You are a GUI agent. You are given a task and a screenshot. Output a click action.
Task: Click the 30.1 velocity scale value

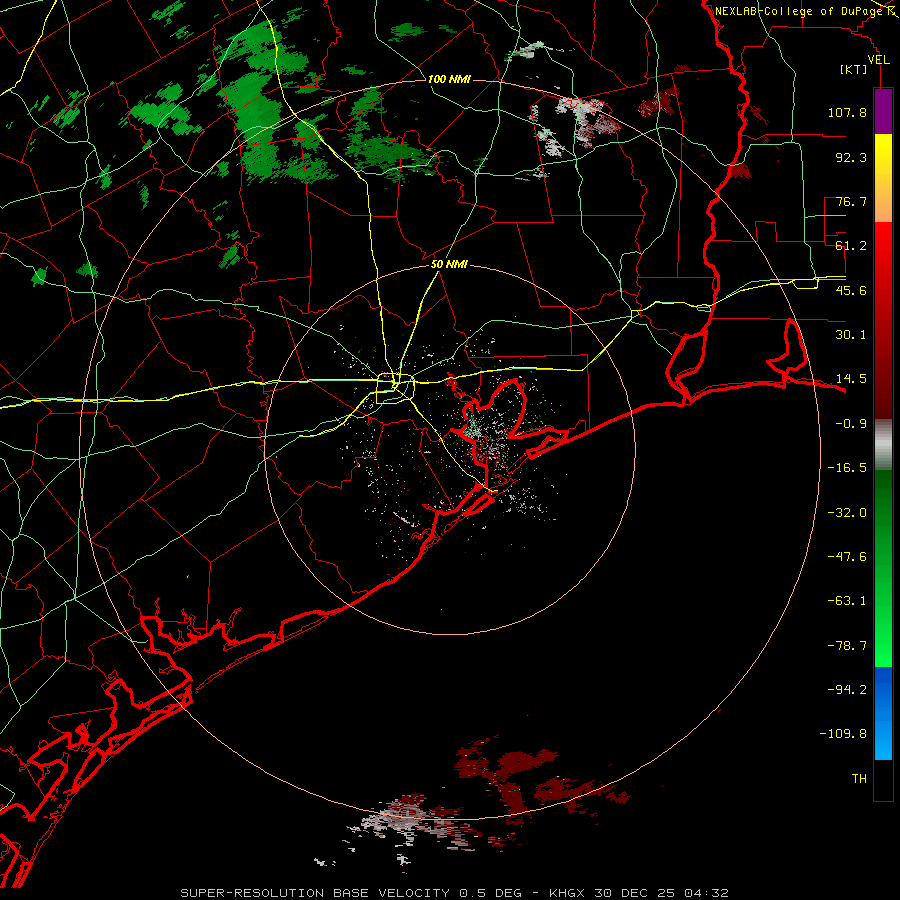[x=851, y=335]
